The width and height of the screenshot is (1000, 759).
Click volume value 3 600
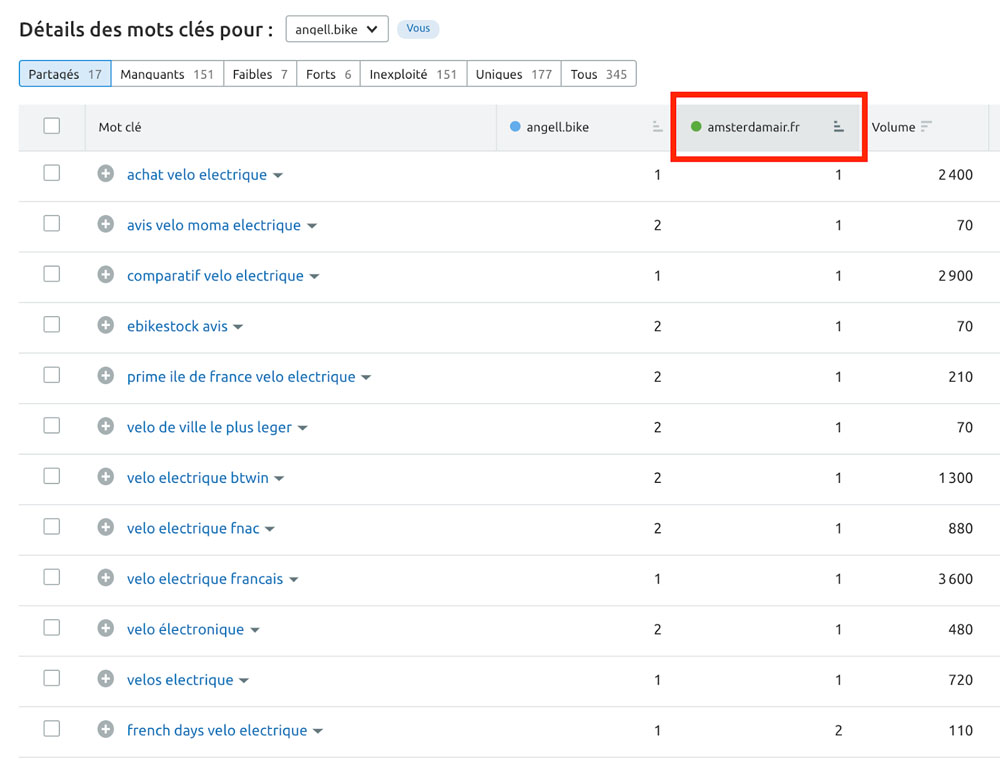(955, 578)
